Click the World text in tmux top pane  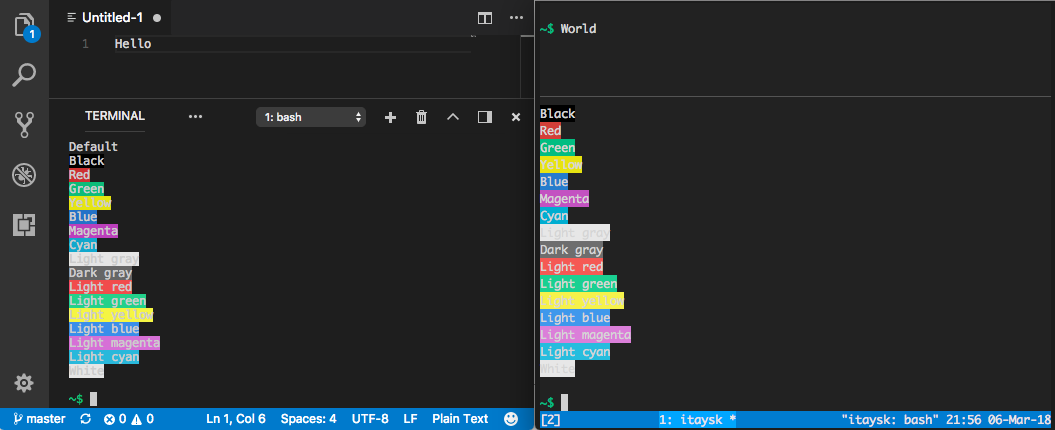(578, 29)
